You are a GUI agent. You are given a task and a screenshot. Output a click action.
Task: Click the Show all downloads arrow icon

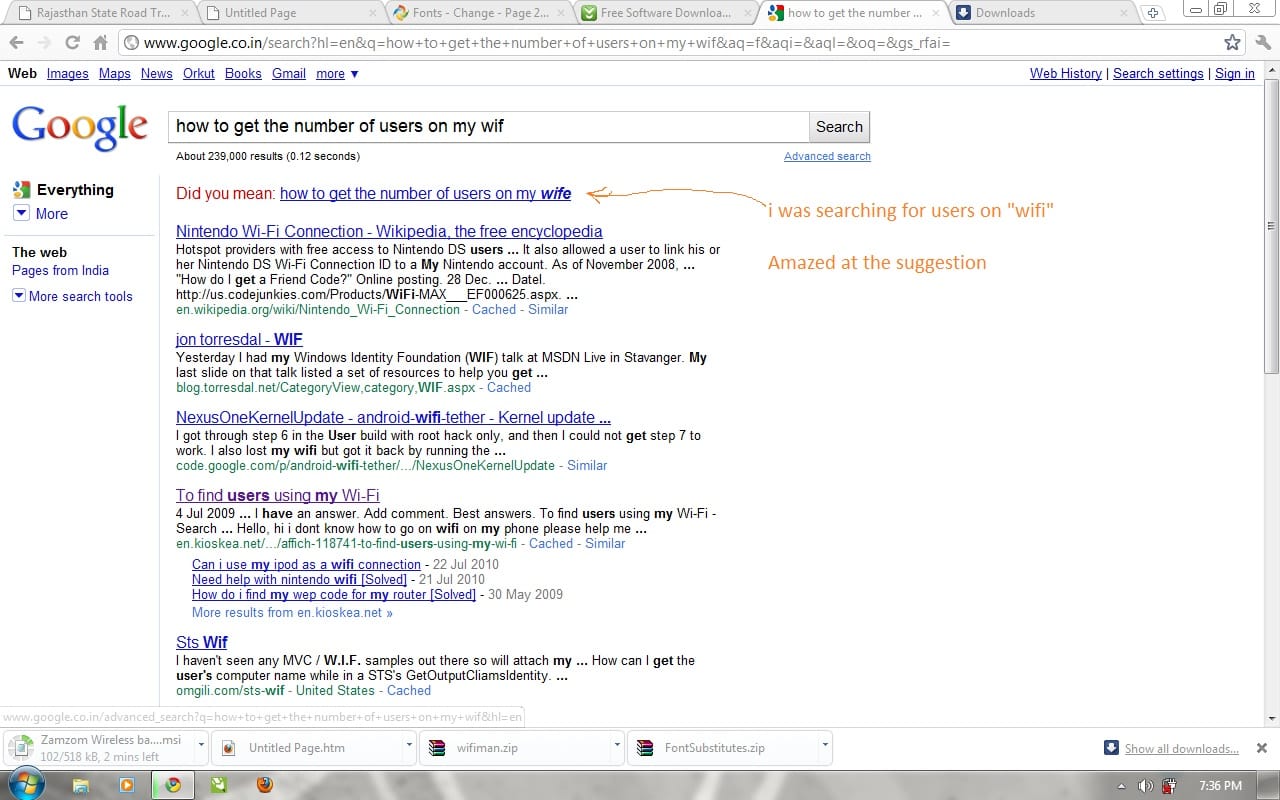1111,748
